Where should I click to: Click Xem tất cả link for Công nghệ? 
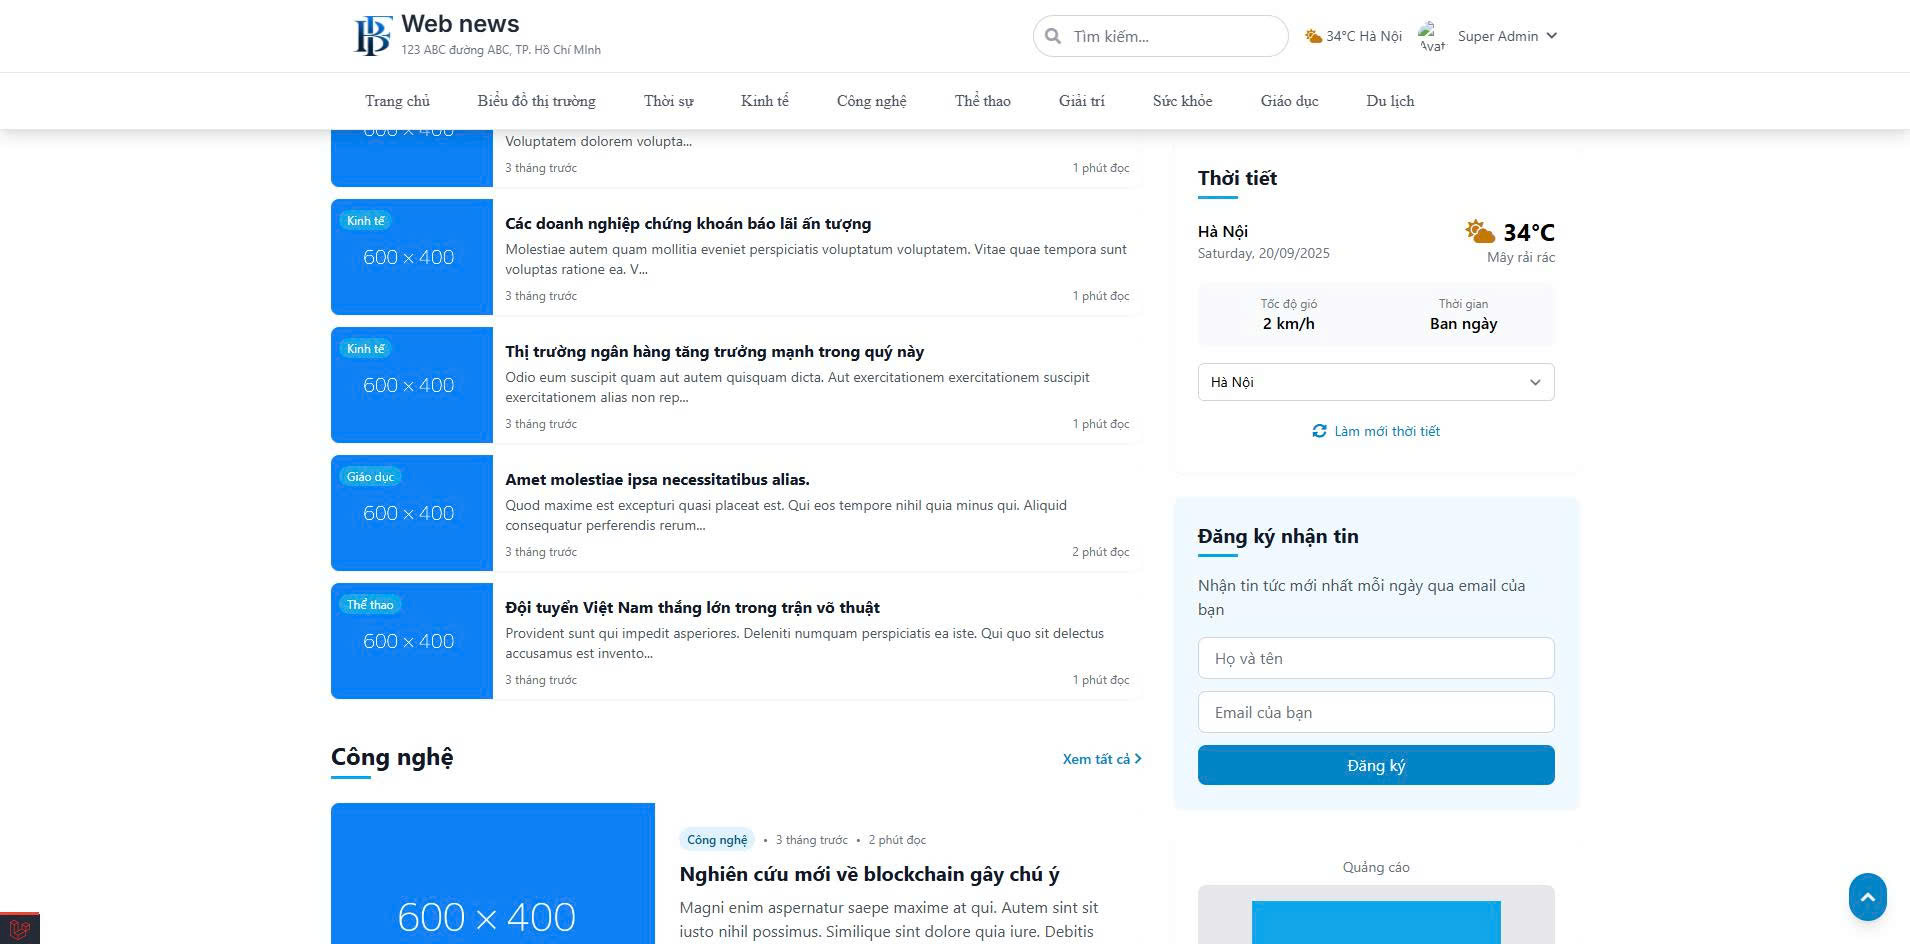(x=1101, y=759)
